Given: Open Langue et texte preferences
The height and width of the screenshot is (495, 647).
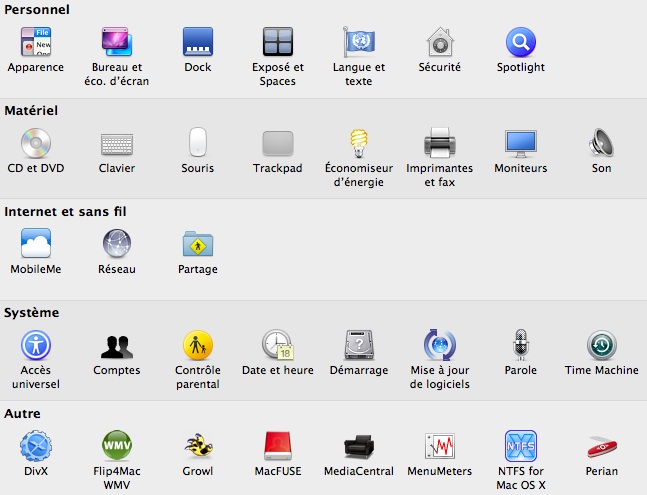Looking at the screenshot, I should point(359,42).
